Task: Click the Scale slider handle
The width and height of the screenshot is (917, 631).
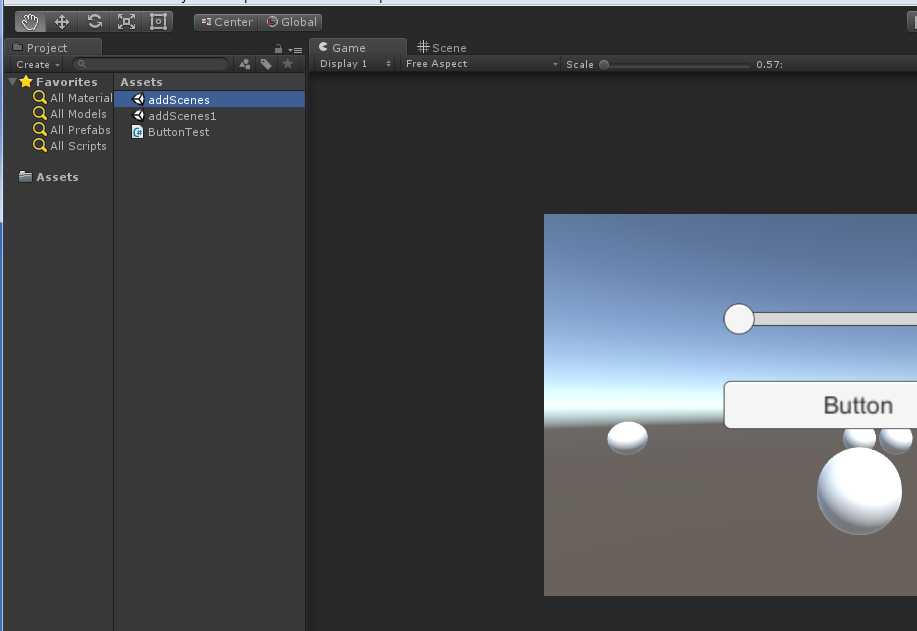Action: pyautogui.click(x=604, y=64)
